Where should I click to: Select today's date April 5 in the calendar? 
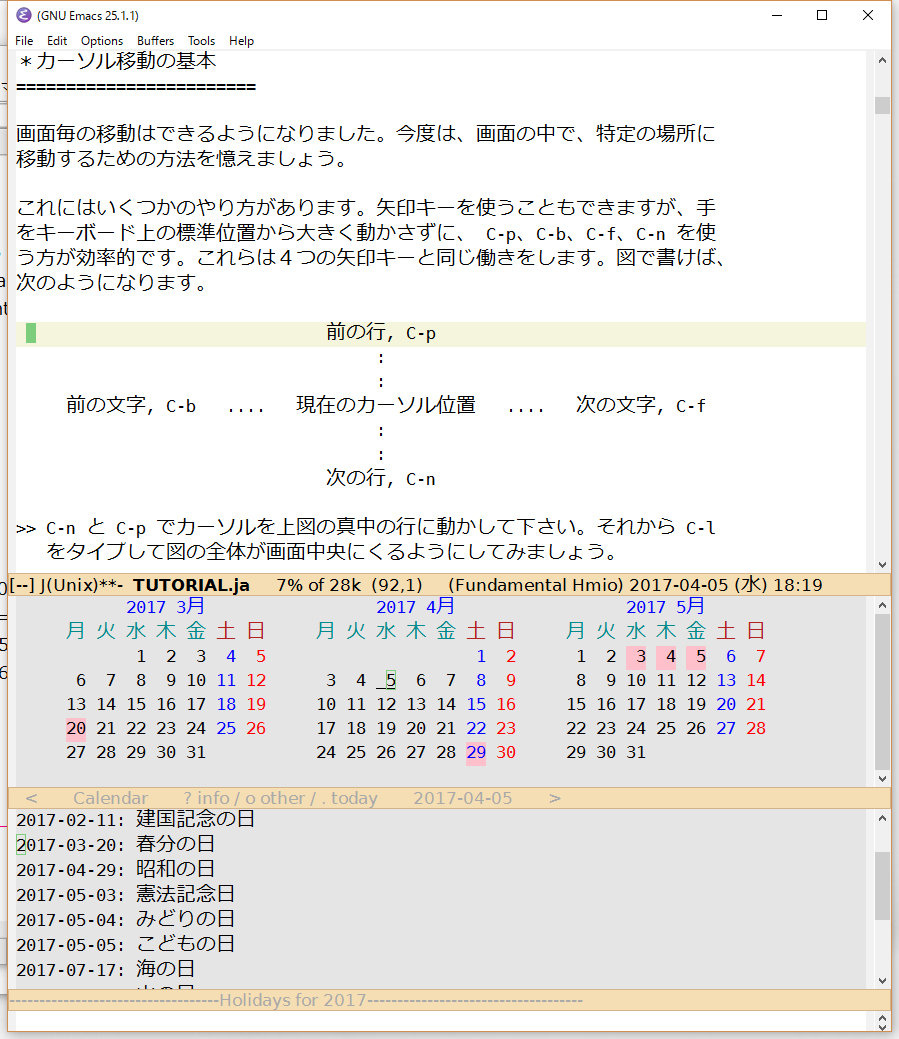[391, 680]
